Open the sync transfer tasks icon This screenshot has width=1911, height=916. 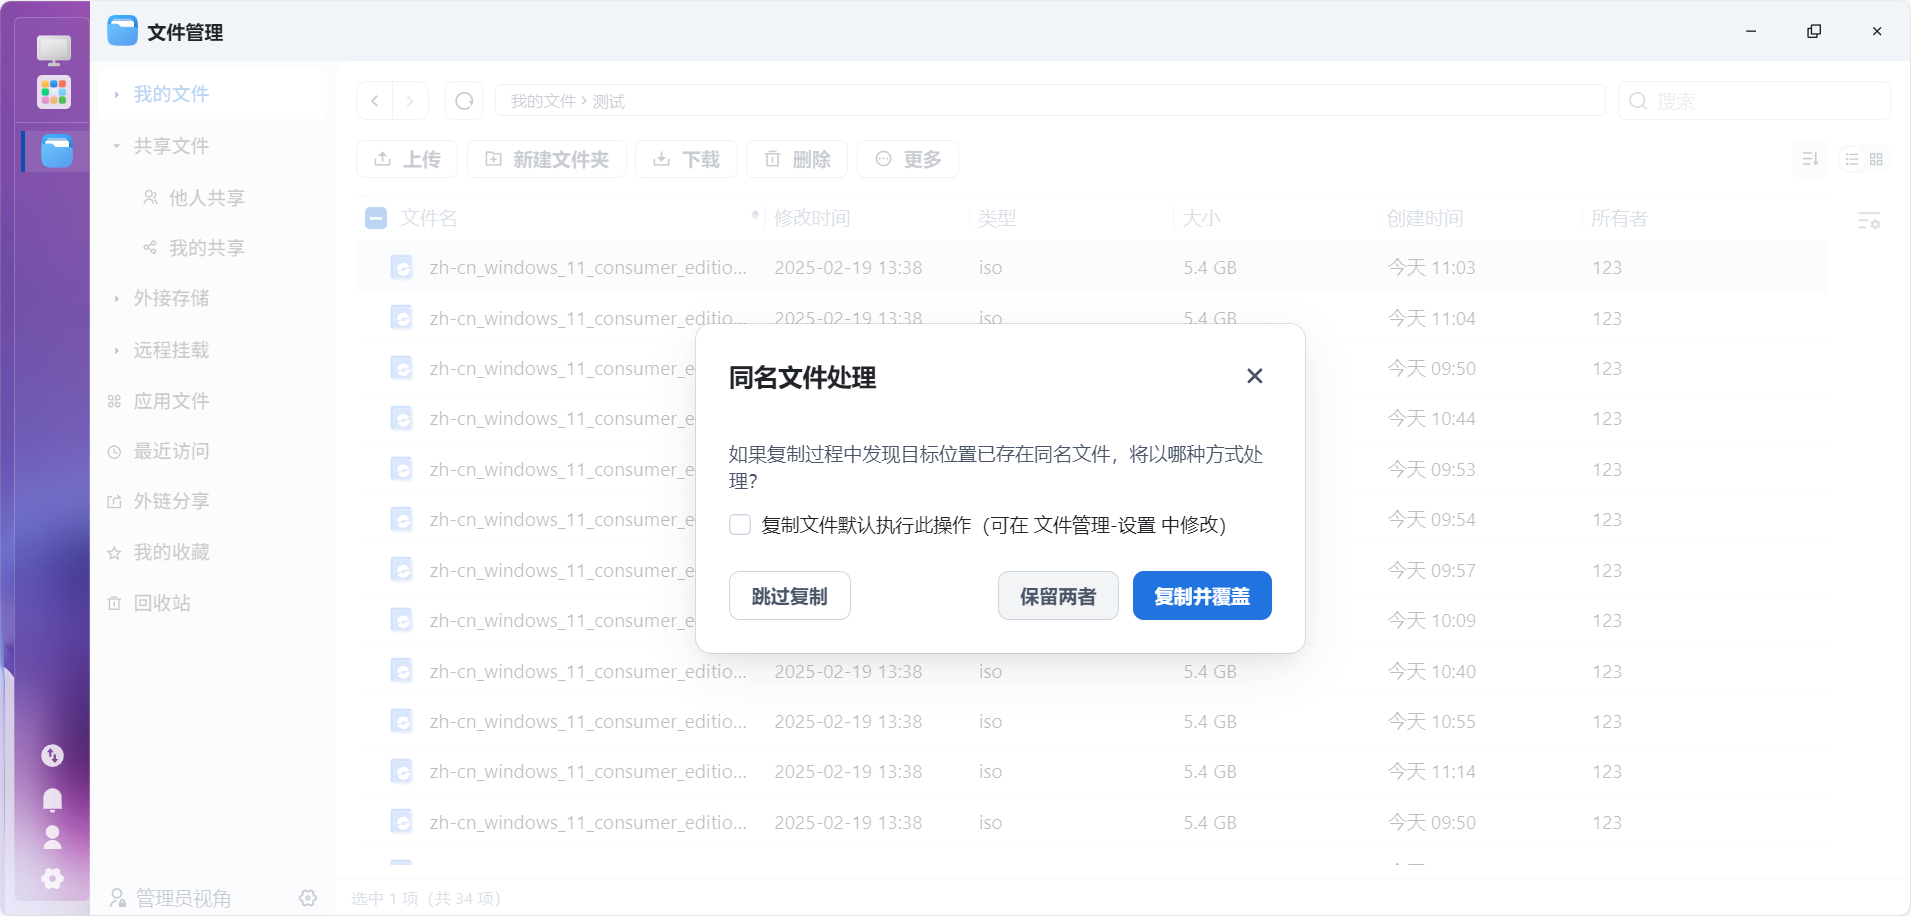[x=53, y=756]
